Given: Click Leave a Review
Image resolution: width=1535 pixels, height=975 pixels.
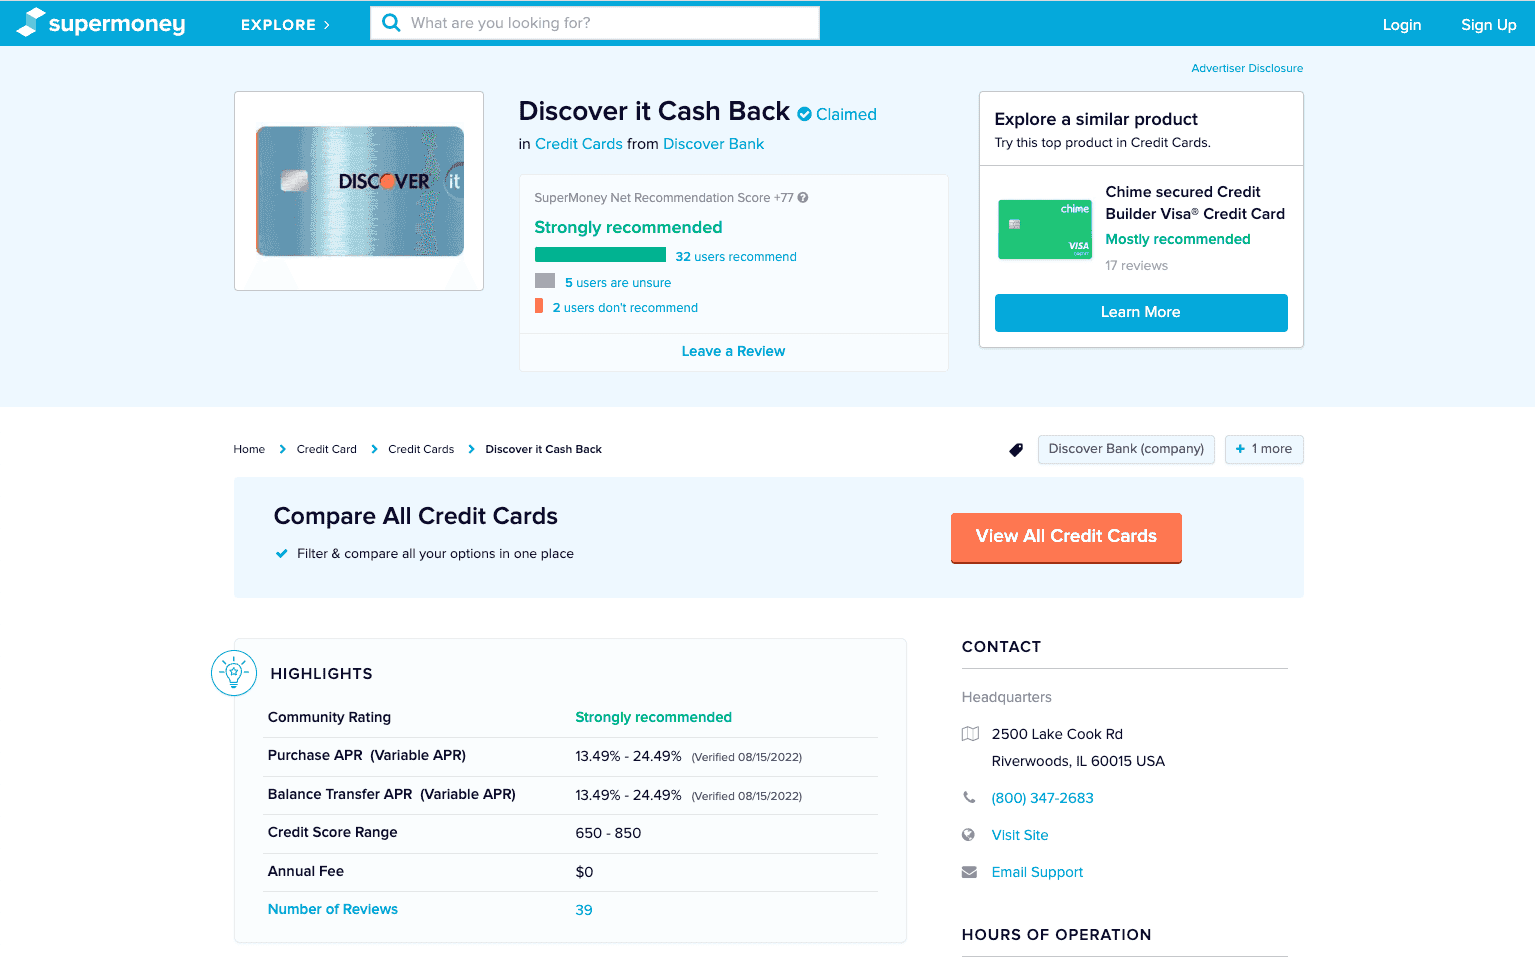Looking at the screenshot, I should coord(733,351).
